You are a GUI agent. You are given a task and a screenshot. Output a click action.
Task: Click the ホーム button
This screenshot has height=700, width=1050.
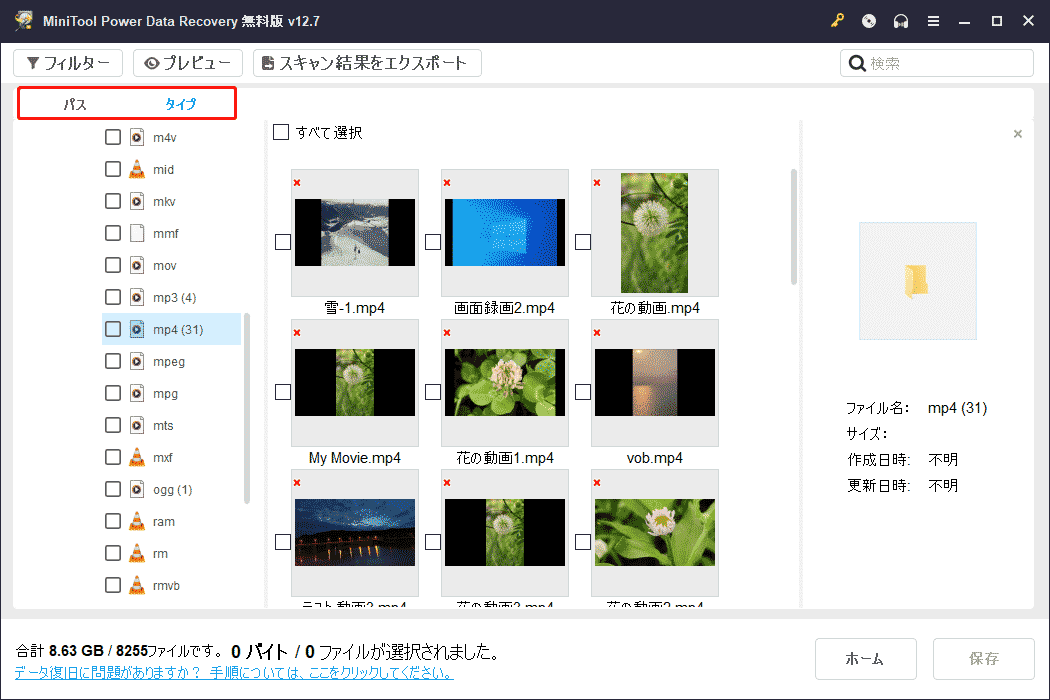pos(865,658)
